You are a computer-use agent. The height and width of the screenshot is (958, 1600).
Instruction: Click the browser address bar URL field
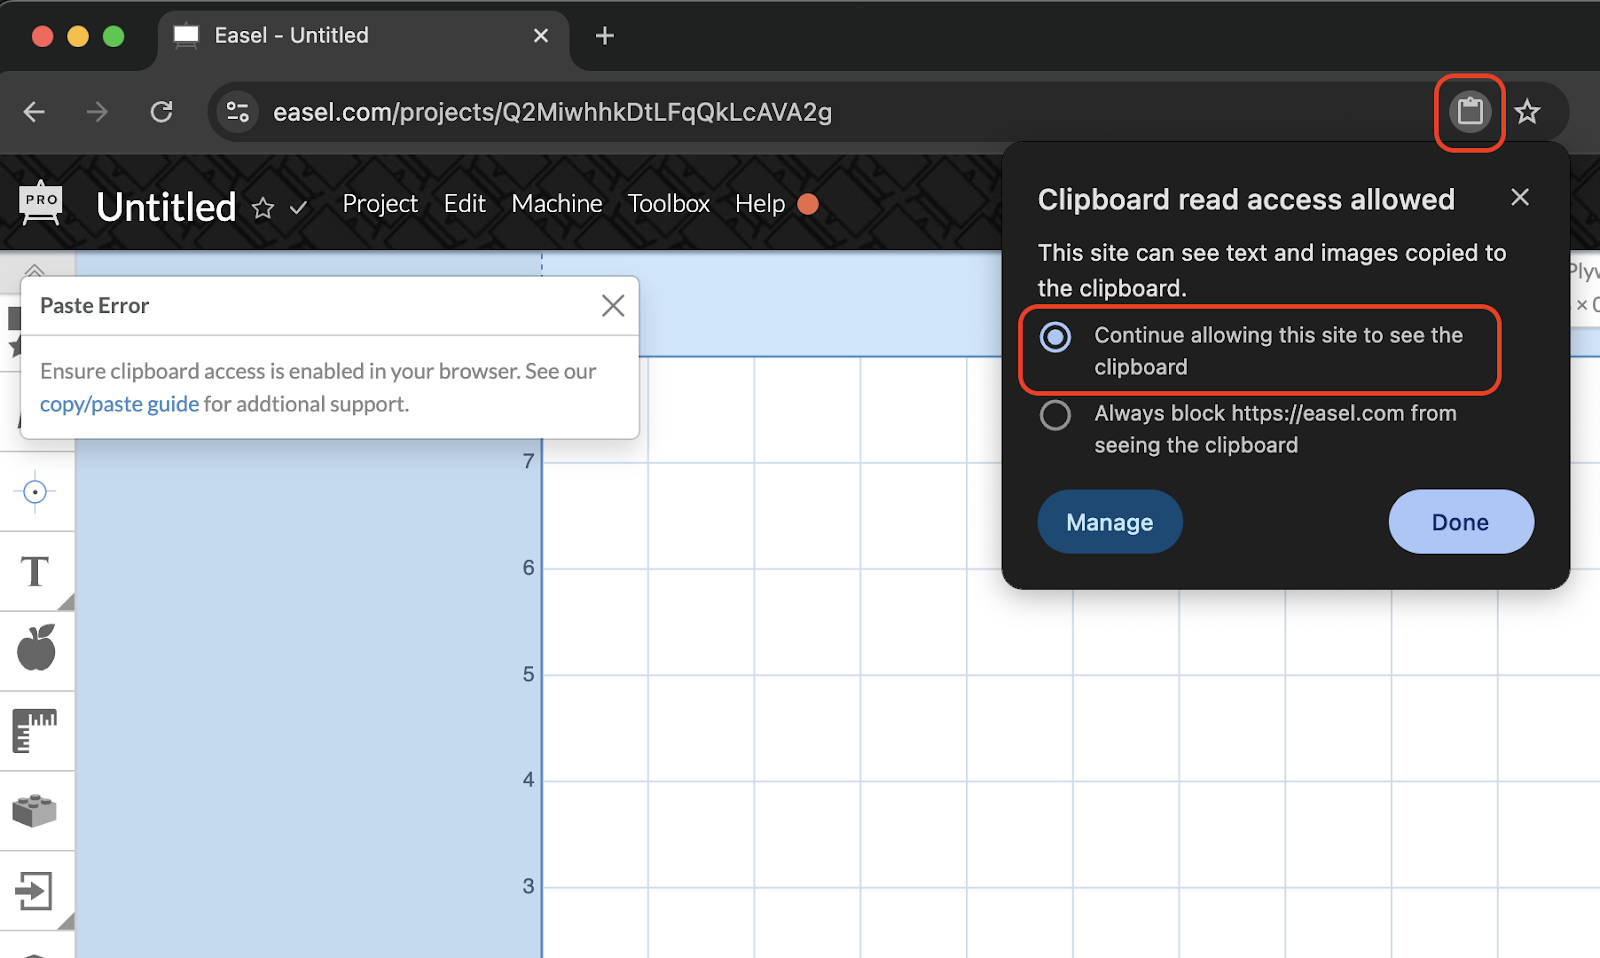coord(552,111)
